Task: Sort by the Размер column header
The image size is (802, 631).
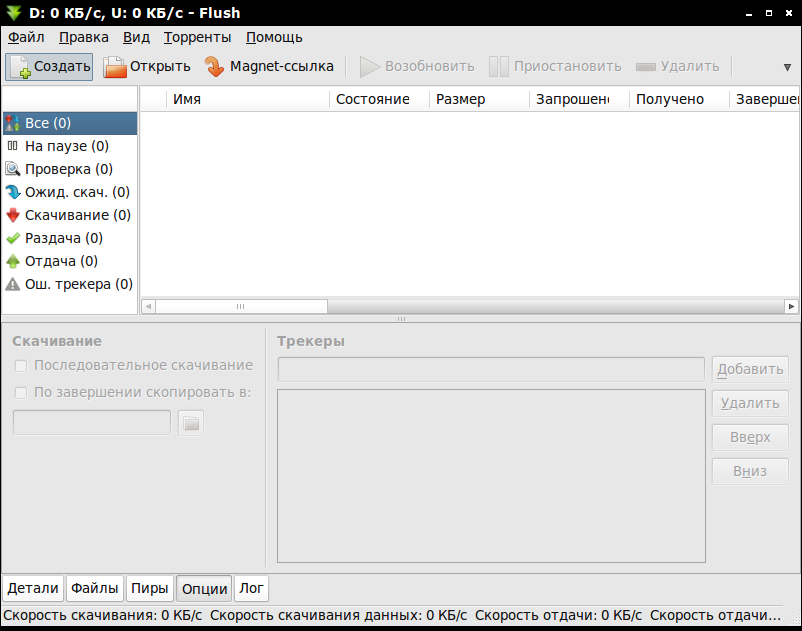Action: (480, 99)
